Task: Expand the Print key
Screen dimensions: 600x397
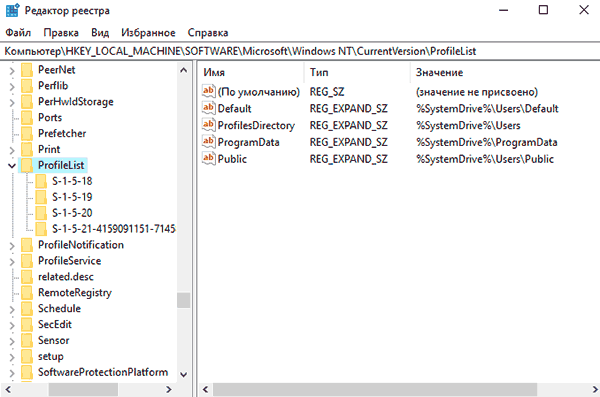Action: pos(12,150)
